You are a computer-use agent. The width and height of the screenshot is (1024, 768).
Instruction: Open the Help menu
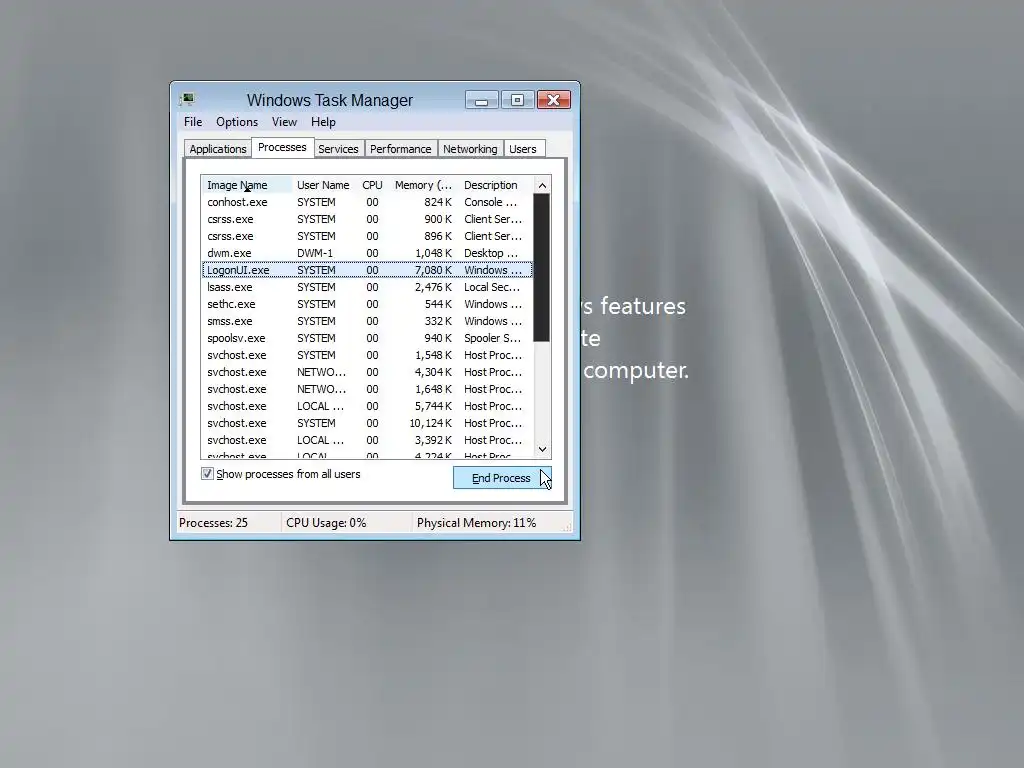click(323, 122)
